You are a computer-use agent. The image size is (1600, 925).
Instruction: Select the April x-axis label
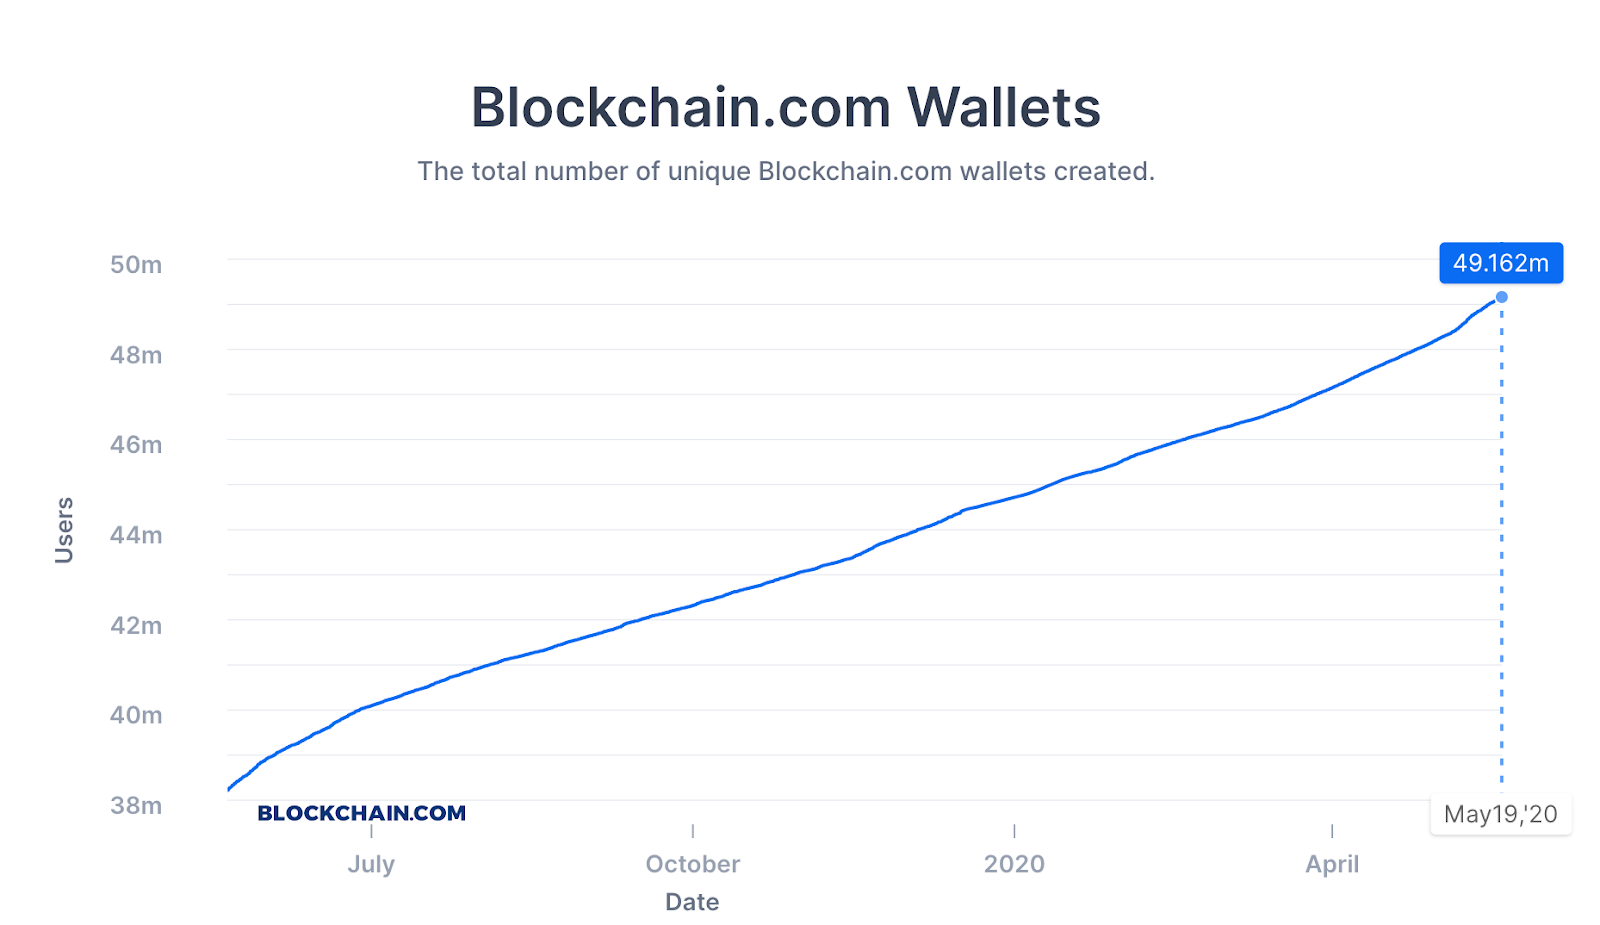(1332, 864)
